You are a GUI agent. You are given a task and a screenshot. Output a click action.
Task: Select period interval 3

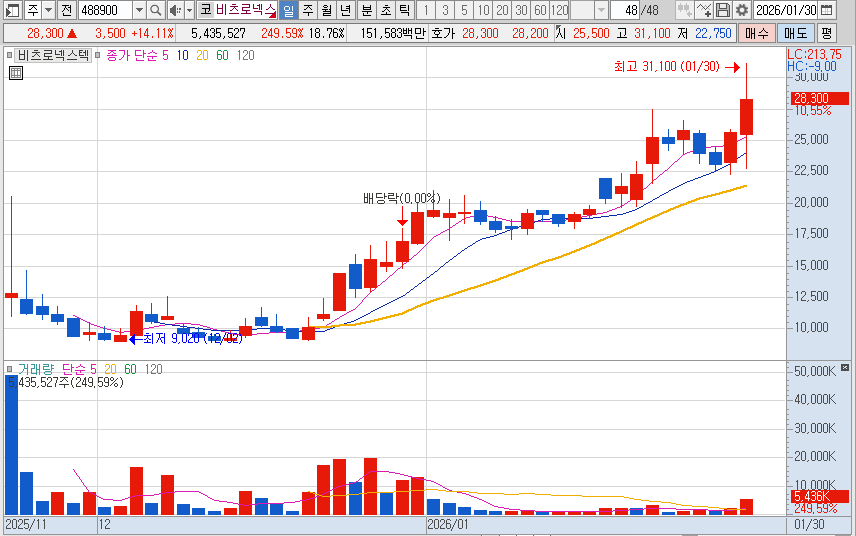[445, 10]
